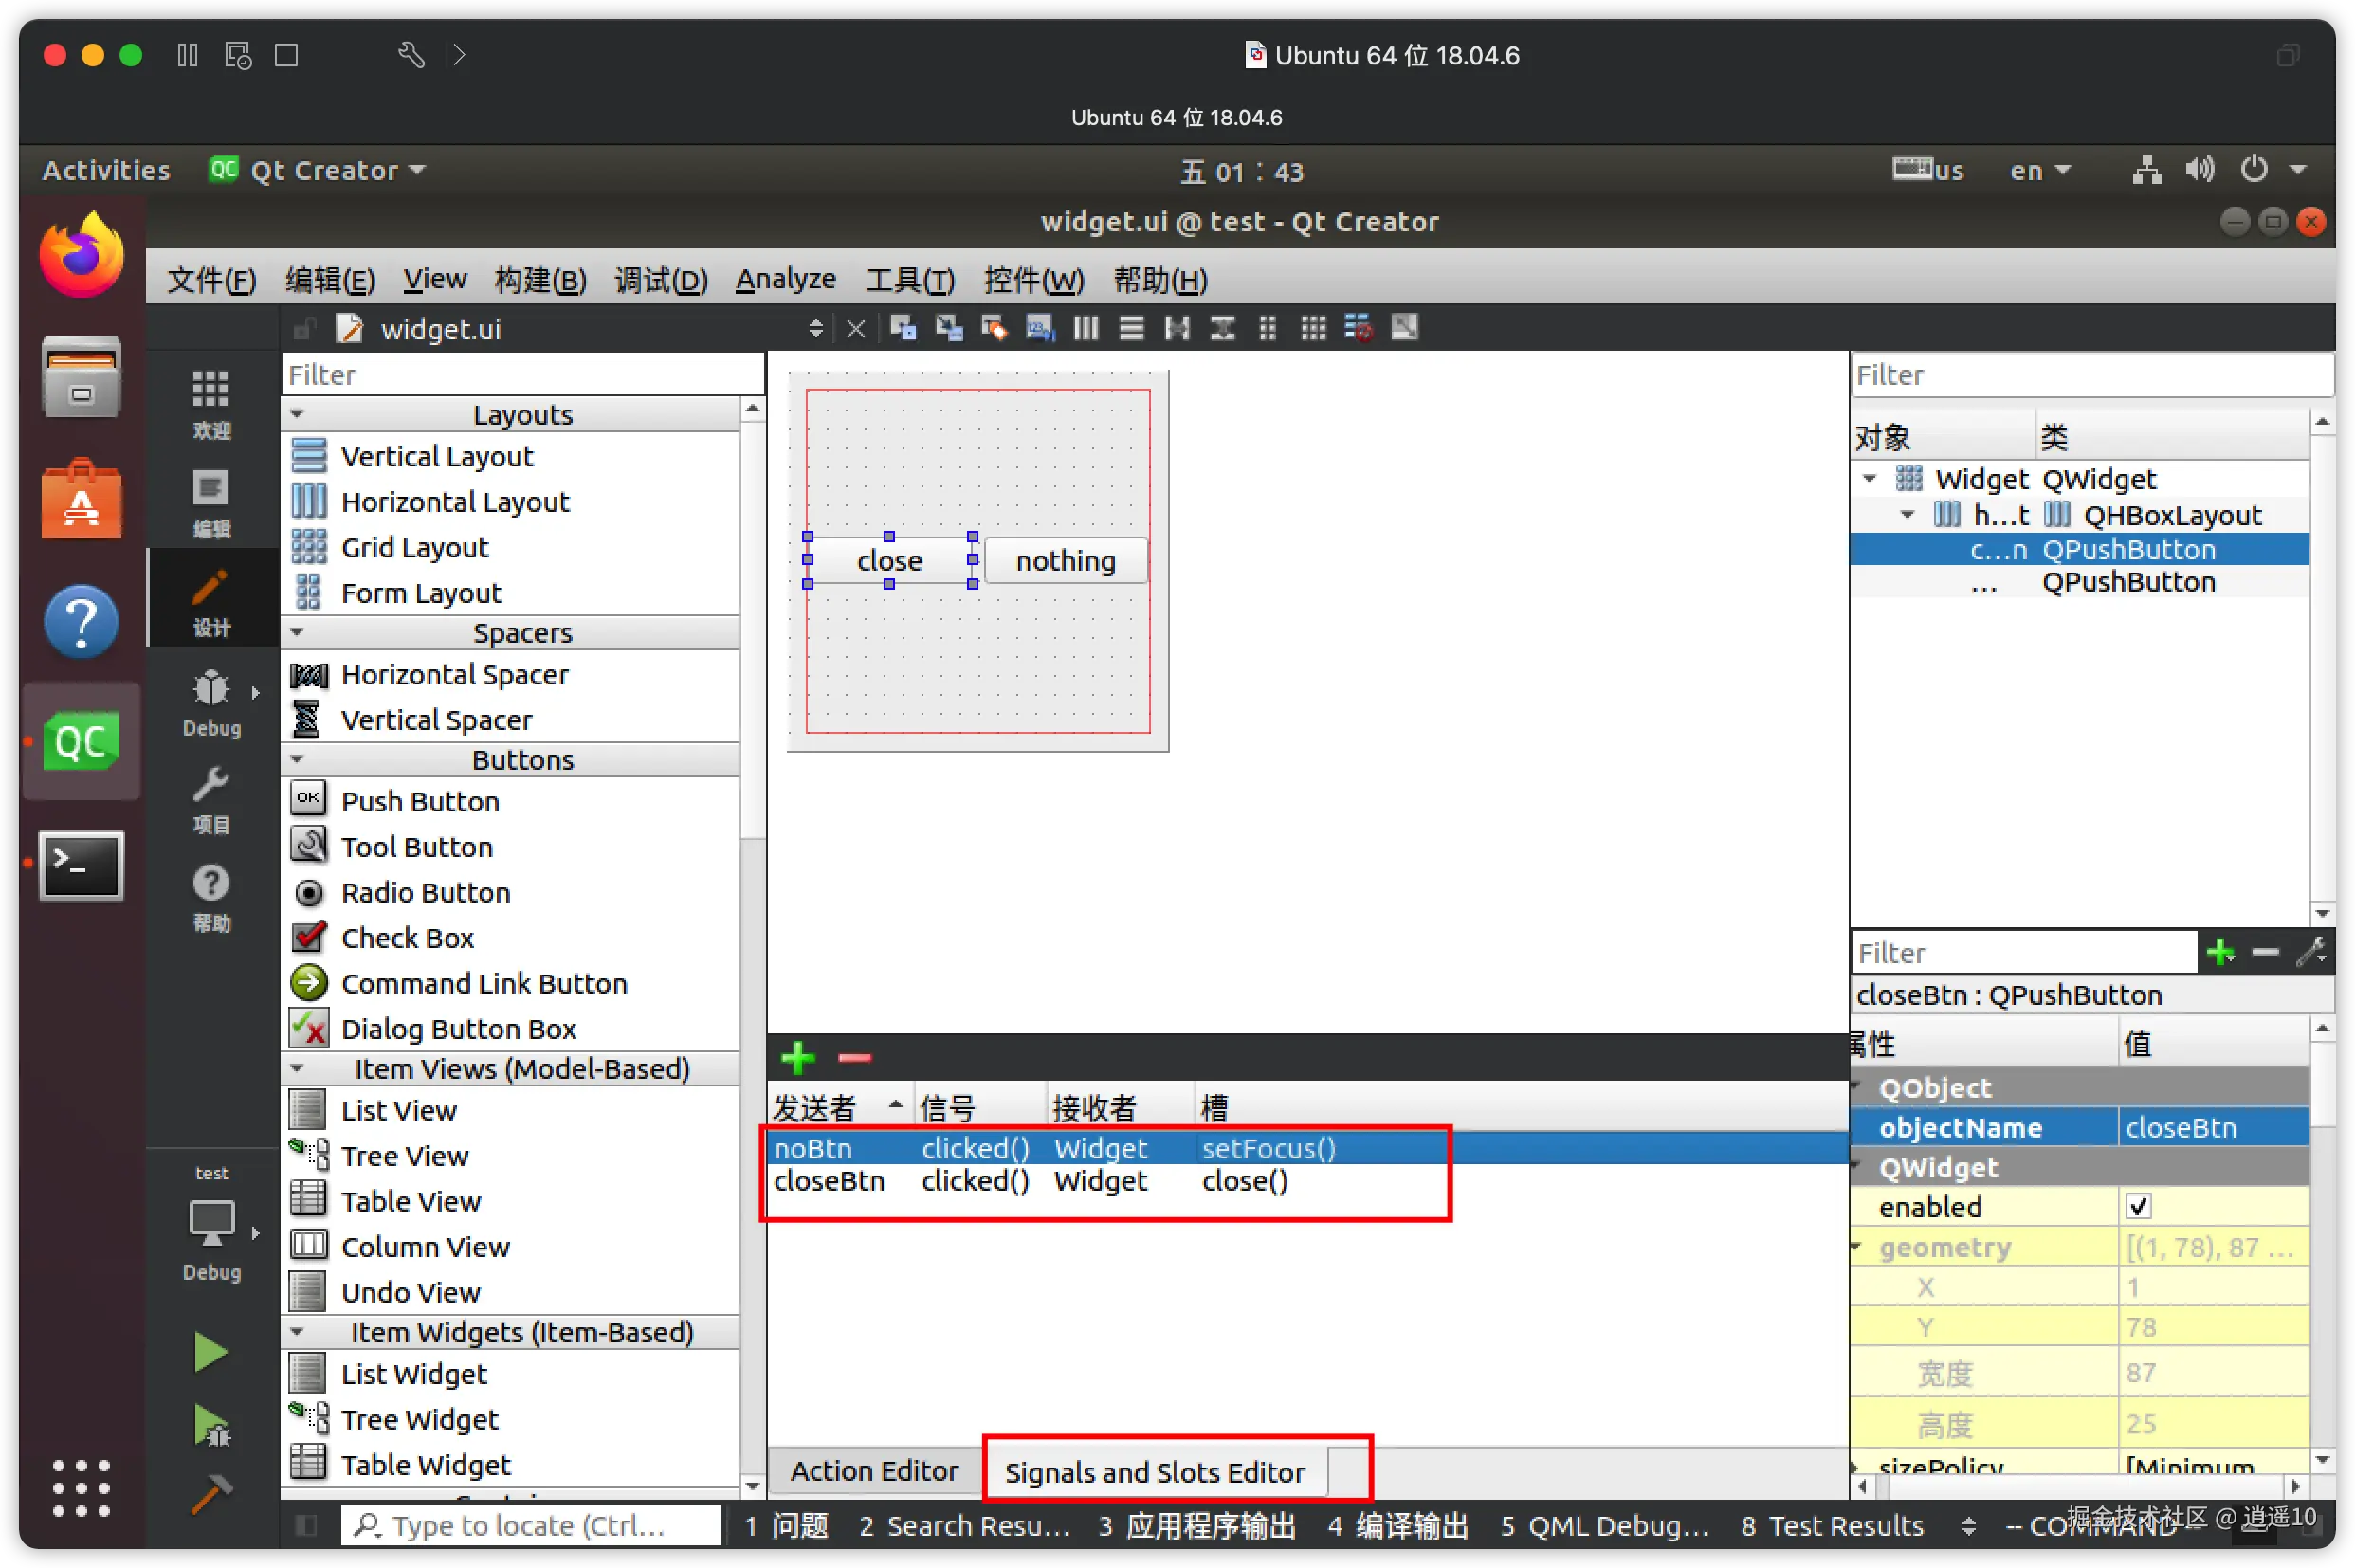Click the Lay Out Horizontally toolbar icon
This screenshot has height=1568, width=2355.
[x=1086, y=328]
